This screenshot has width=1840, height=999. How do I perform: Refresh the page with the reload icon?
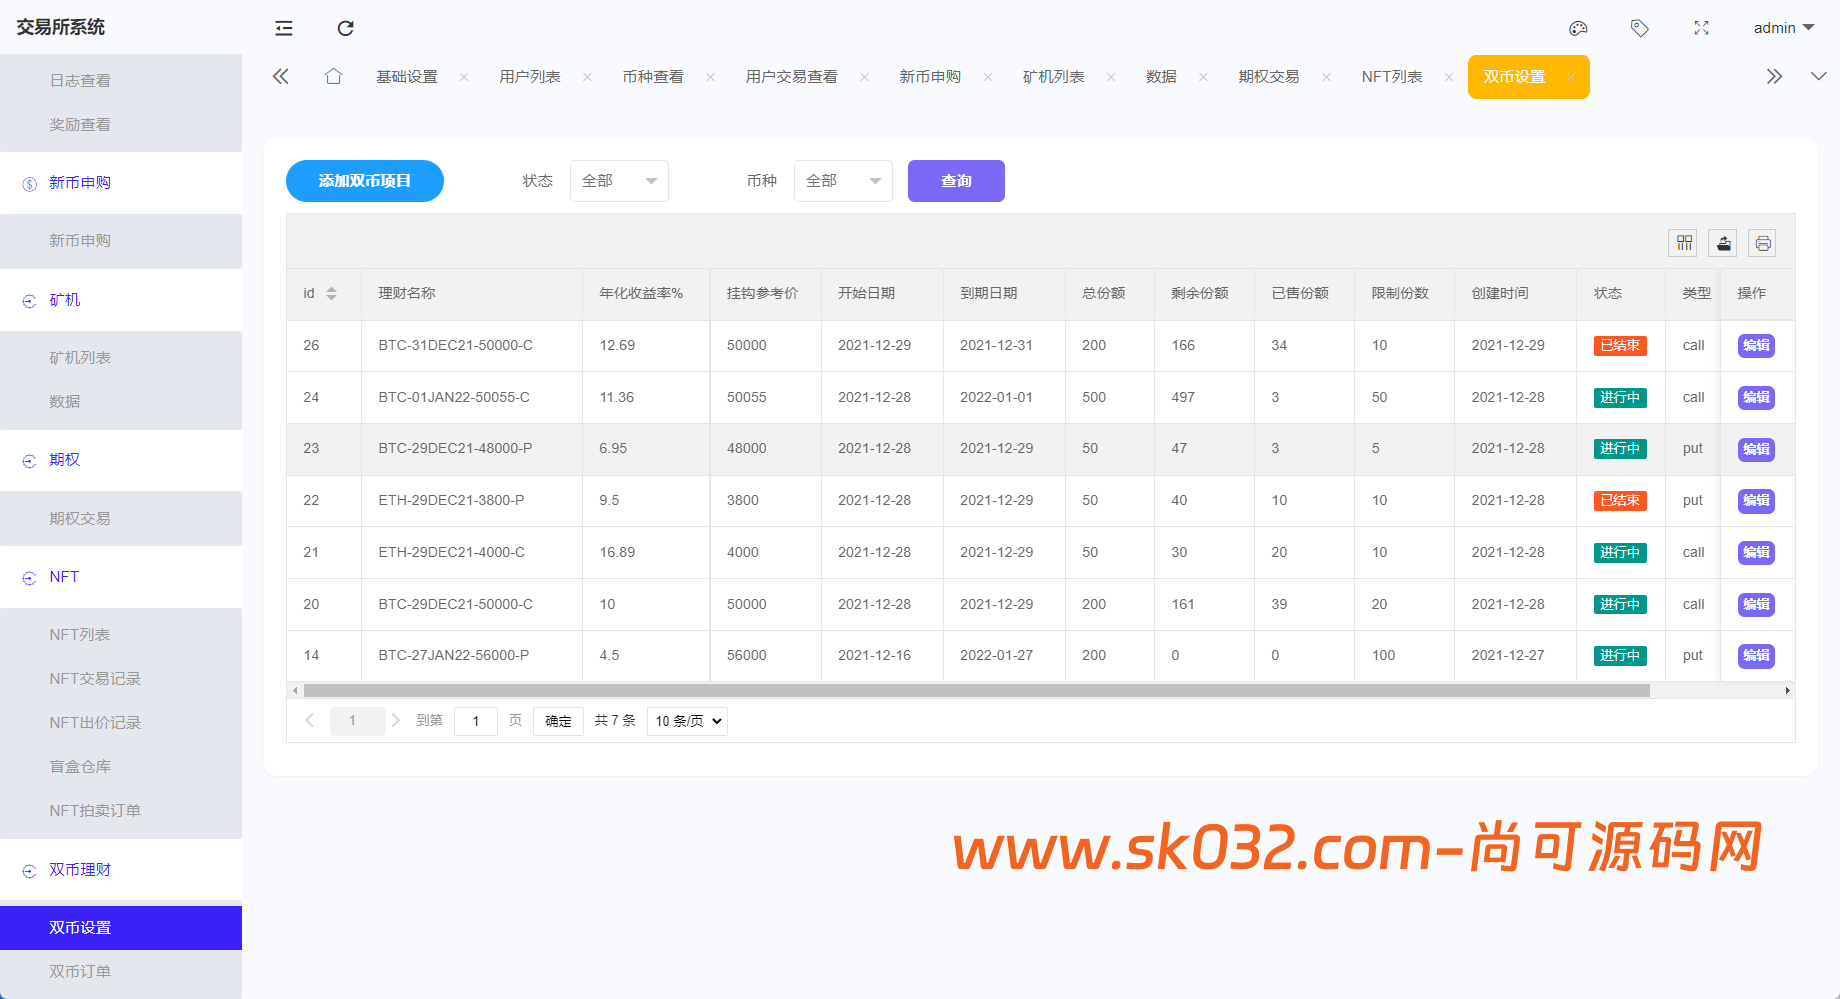tap(345, 28)
